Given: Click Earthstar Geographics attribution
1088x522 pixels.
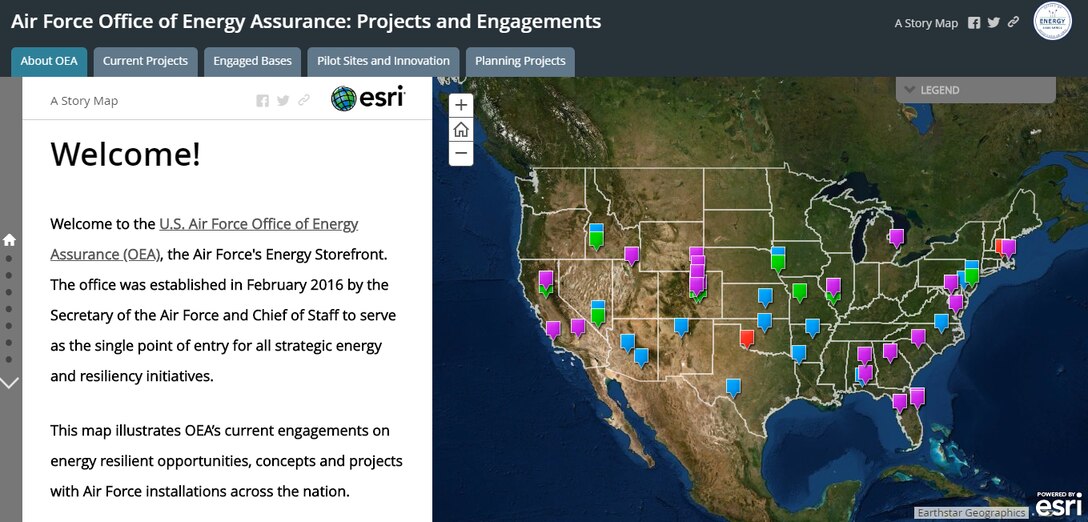Looking at the screenshot, I should tap(970, 513).
